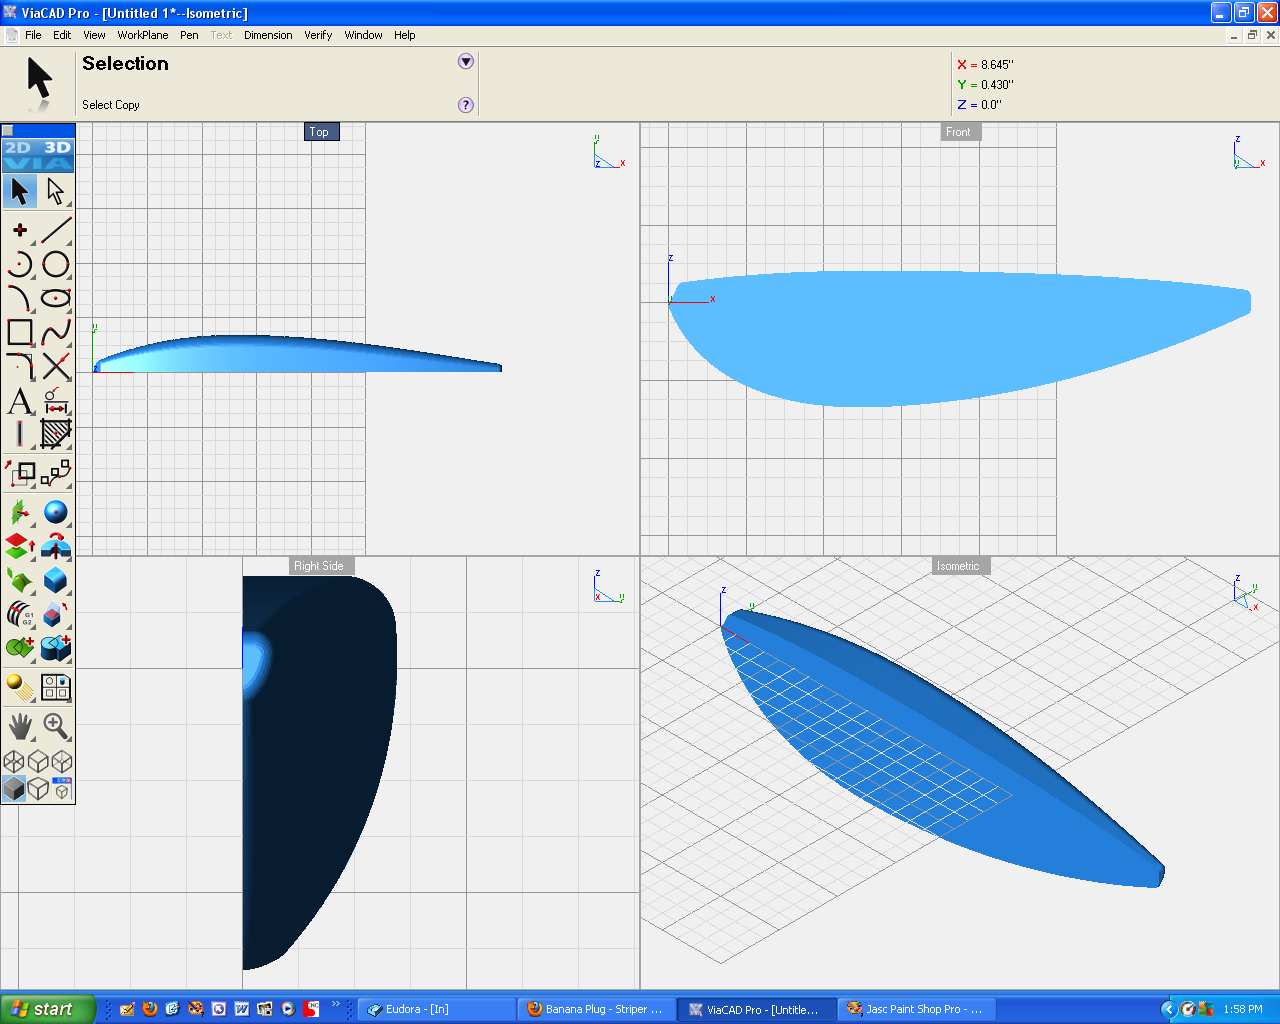
Task: Choose the Circle tool in the toolbox
Action: tap(56, 264)
